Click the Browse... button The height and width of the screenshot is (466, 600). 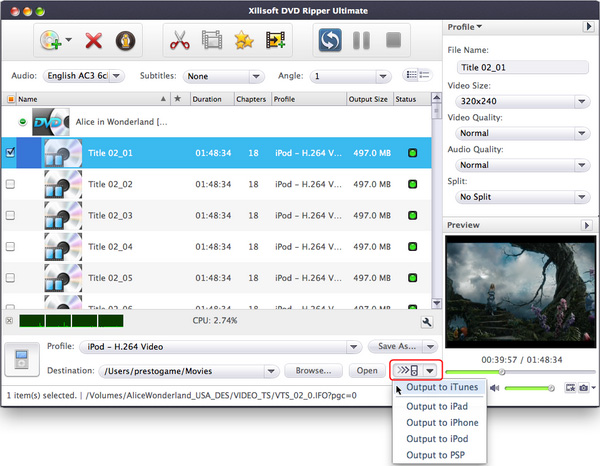pos(312,371)
